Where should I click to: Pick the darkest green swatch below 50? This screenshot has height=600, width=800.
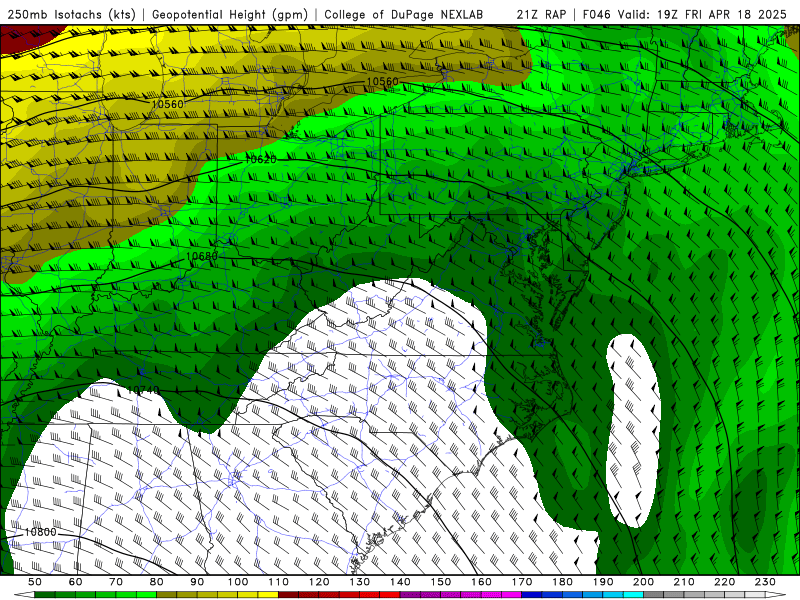click(x=45, y=595)
